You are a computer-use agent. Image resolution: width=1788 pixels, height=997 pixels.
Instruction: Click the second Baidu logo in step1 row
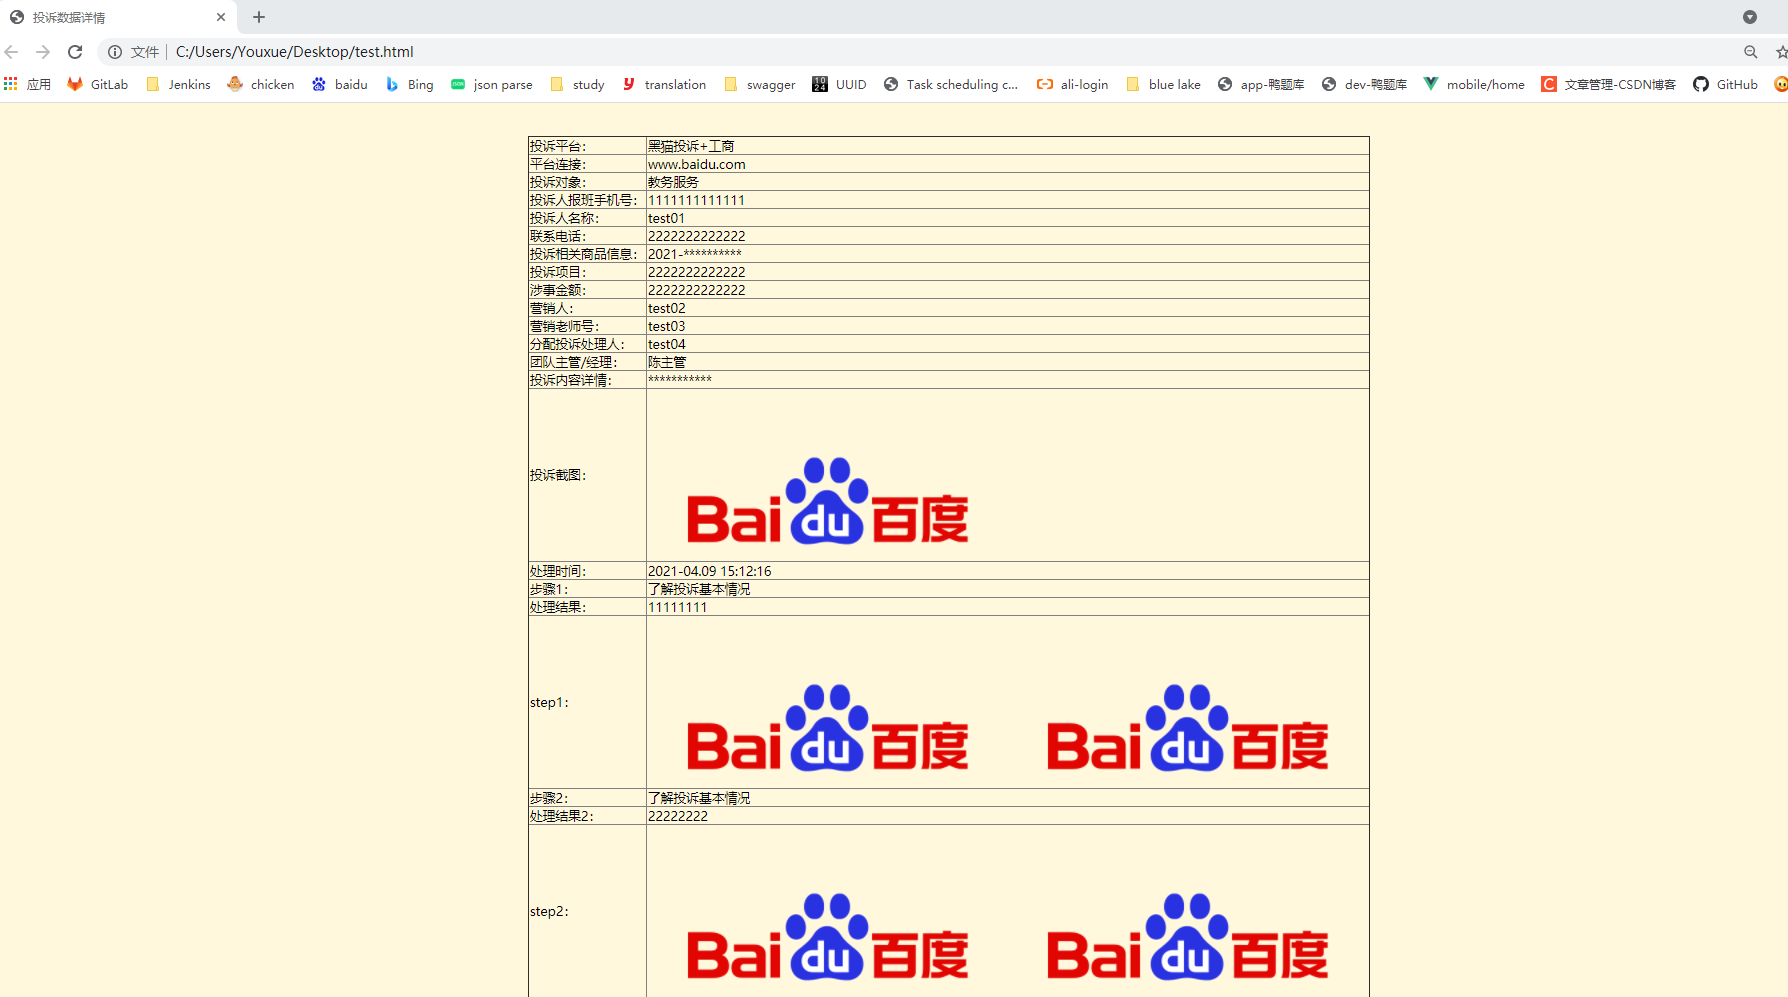(1188, 728)
